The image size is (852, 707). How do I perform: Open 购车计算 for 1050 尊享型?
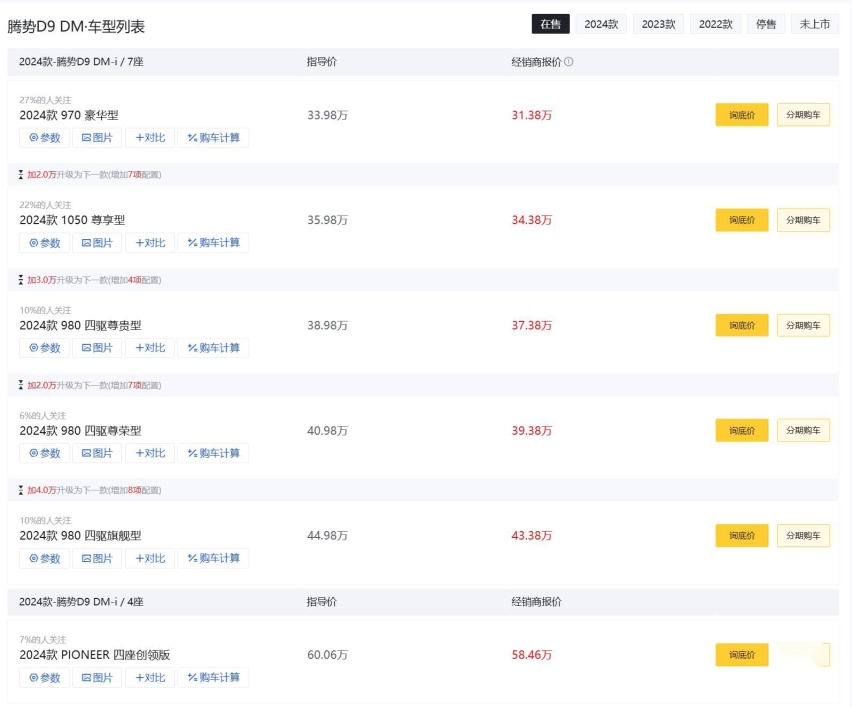point(213,243)
